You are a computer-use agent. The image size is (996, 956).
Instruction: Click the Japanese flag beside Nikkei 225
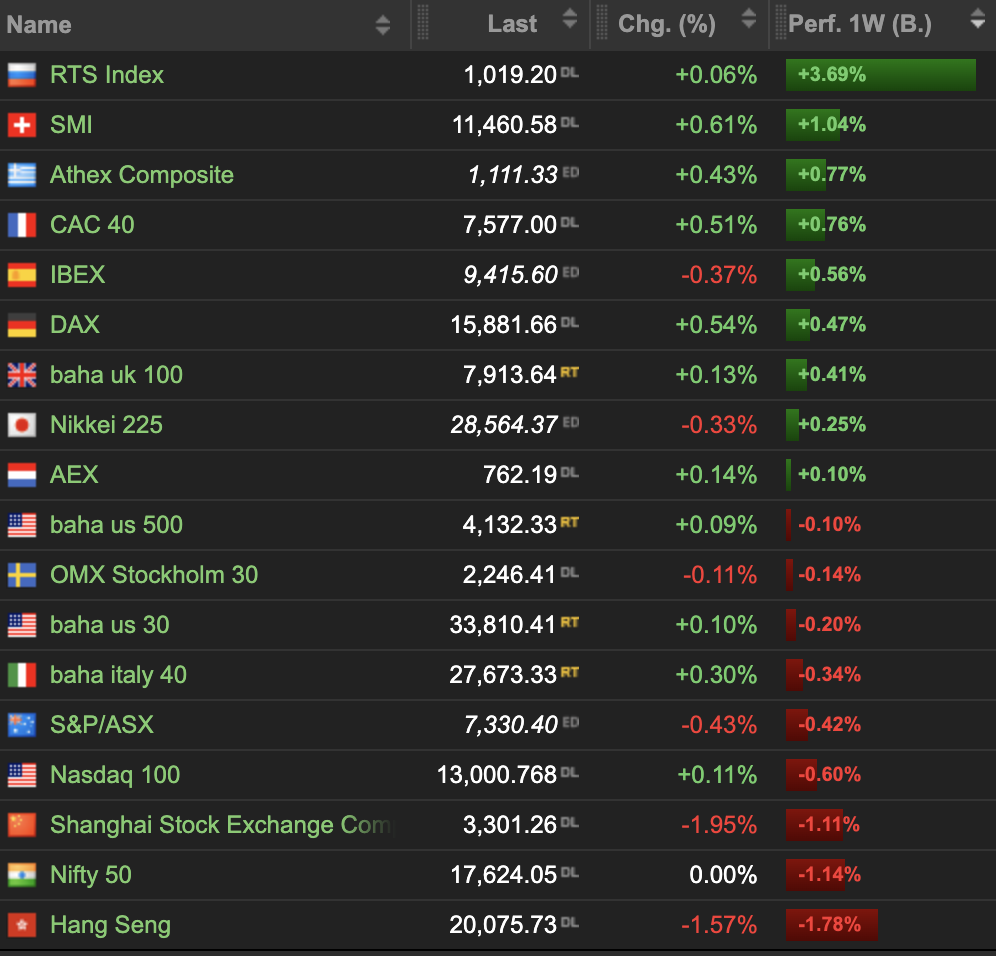pyautogui.click(x=21, y=425)
